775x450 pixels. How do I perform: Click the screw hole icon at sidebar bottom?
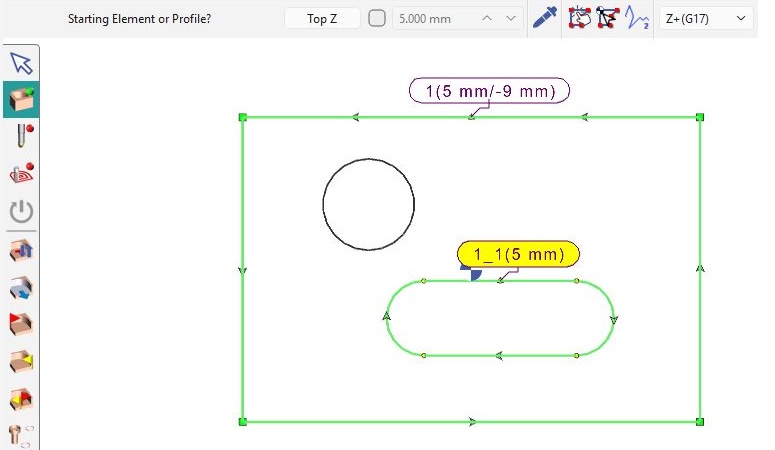click(x=20, y=436)
